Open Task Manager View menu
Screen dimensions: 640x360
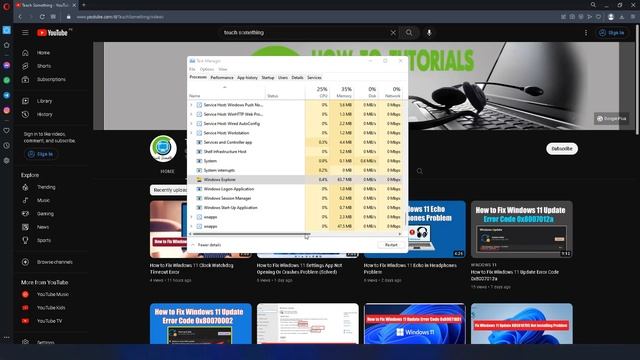click(222, 69)
